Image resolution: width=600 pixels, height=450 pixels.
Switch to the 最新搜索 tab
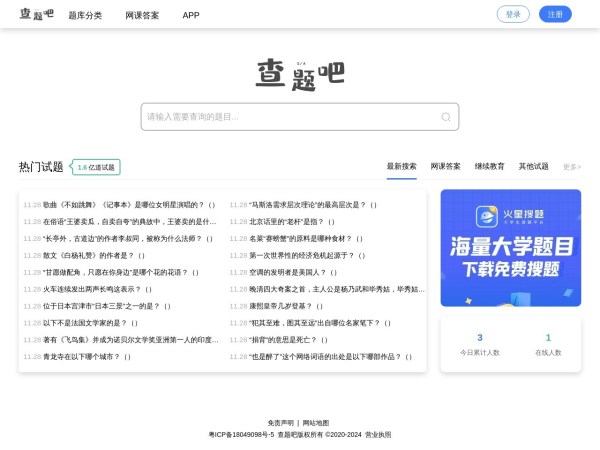click(x=401, y=166)
